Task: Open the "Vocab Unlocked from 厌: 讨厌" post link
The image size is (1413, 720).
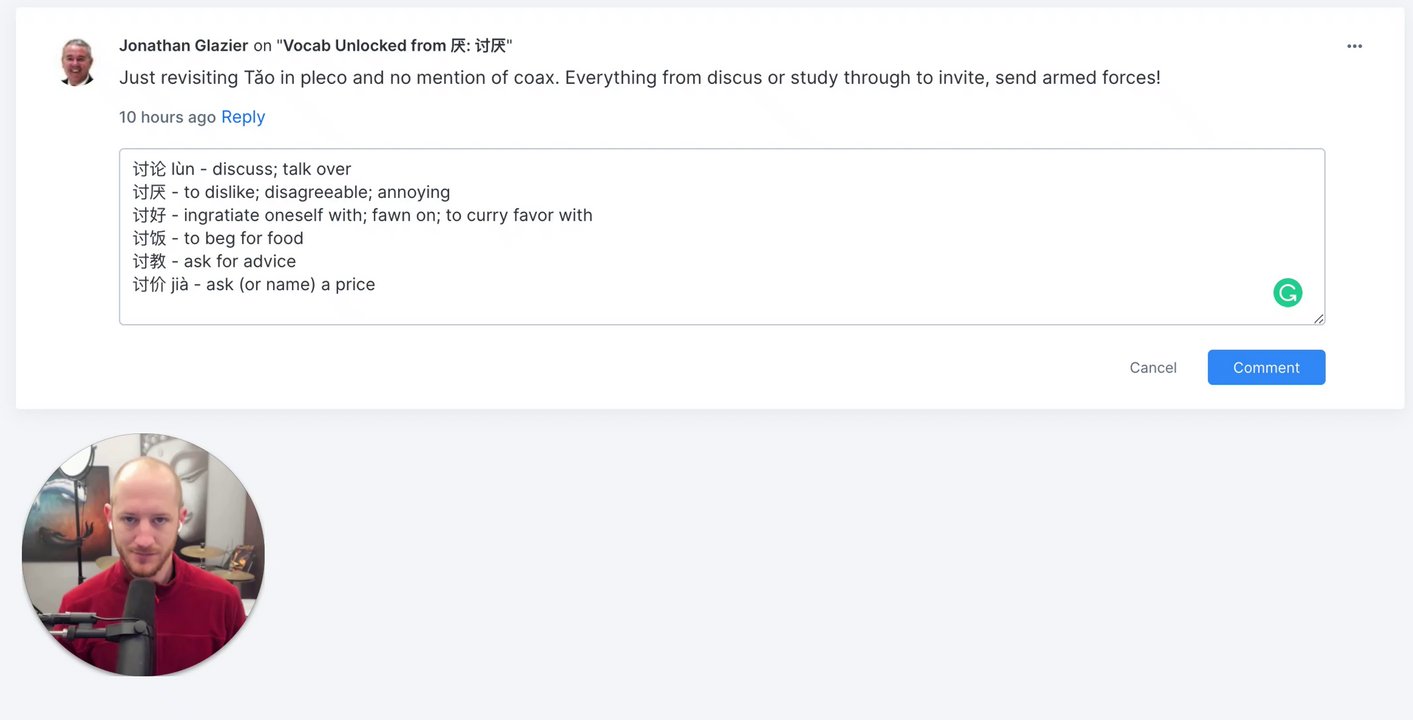Action: pos(394,46)
